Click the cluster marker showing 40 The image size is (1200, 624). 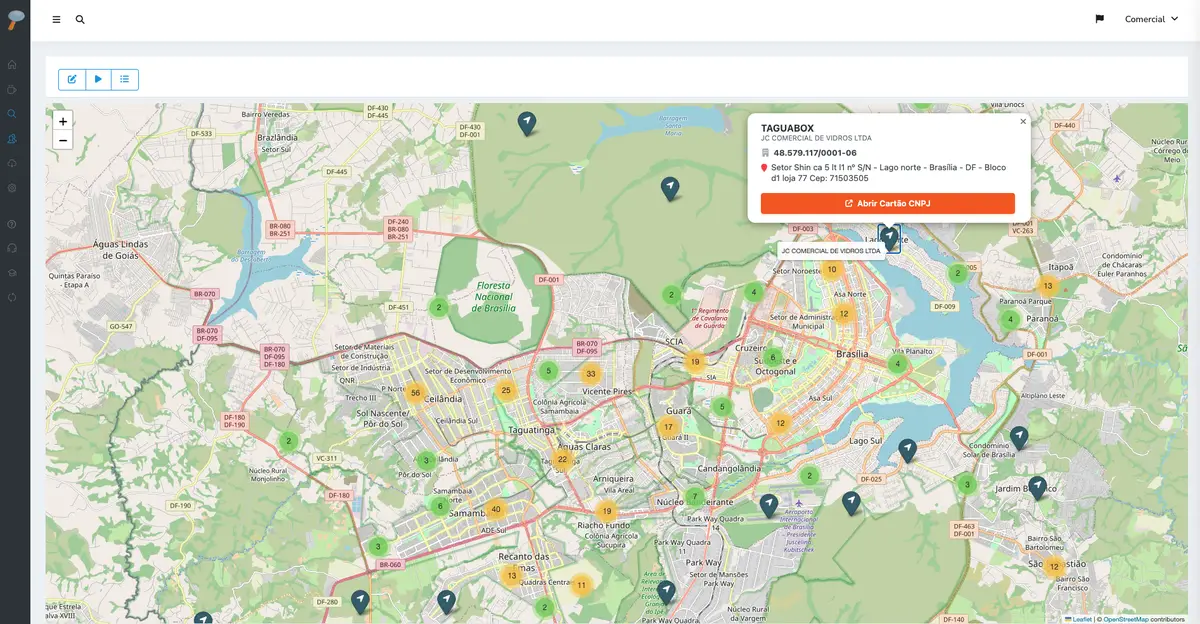[495, 509]
